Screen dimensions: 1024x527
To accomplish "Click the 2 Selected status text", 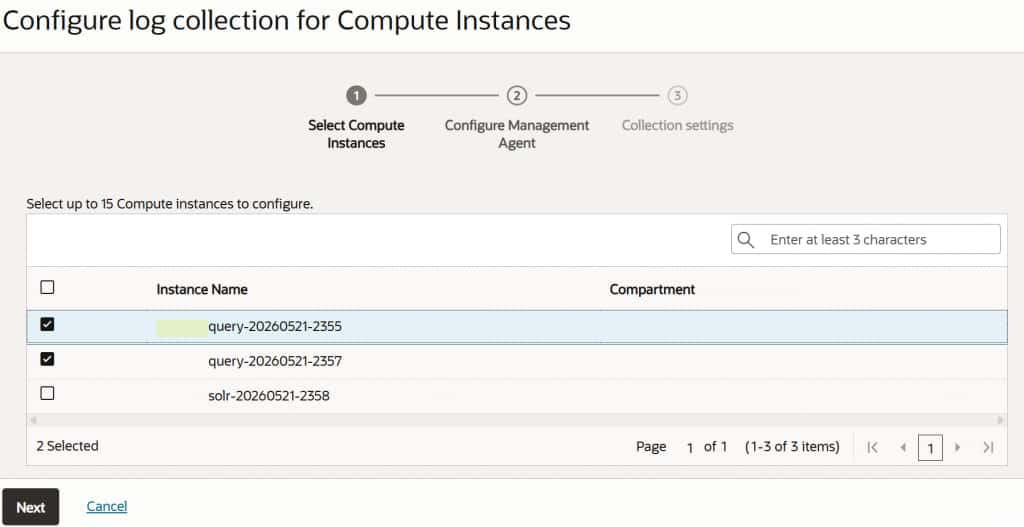I will click(67, 446).
